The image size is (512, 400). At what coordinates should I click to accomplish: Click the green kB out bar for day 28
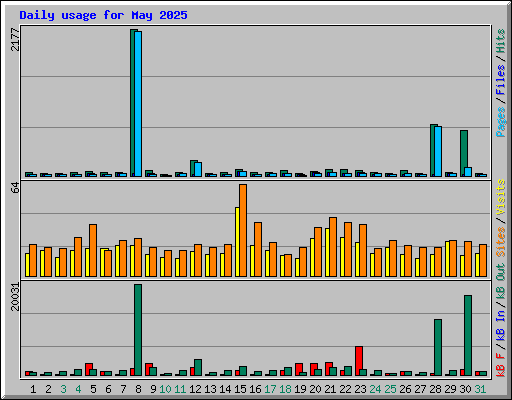438,347
